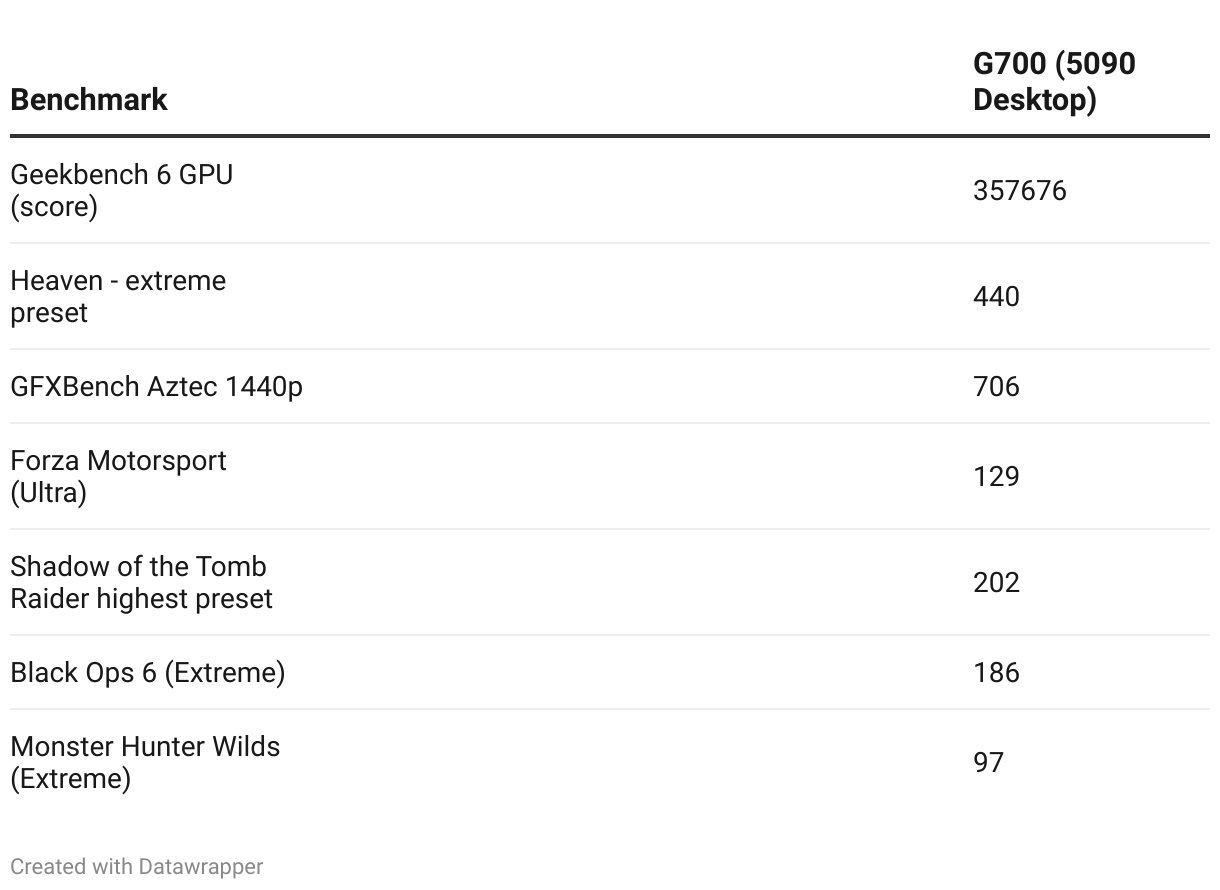Screen dimensions: 1220x890
Task: Select the 'Forza Motorsport' text line
Action: point(118,461)
